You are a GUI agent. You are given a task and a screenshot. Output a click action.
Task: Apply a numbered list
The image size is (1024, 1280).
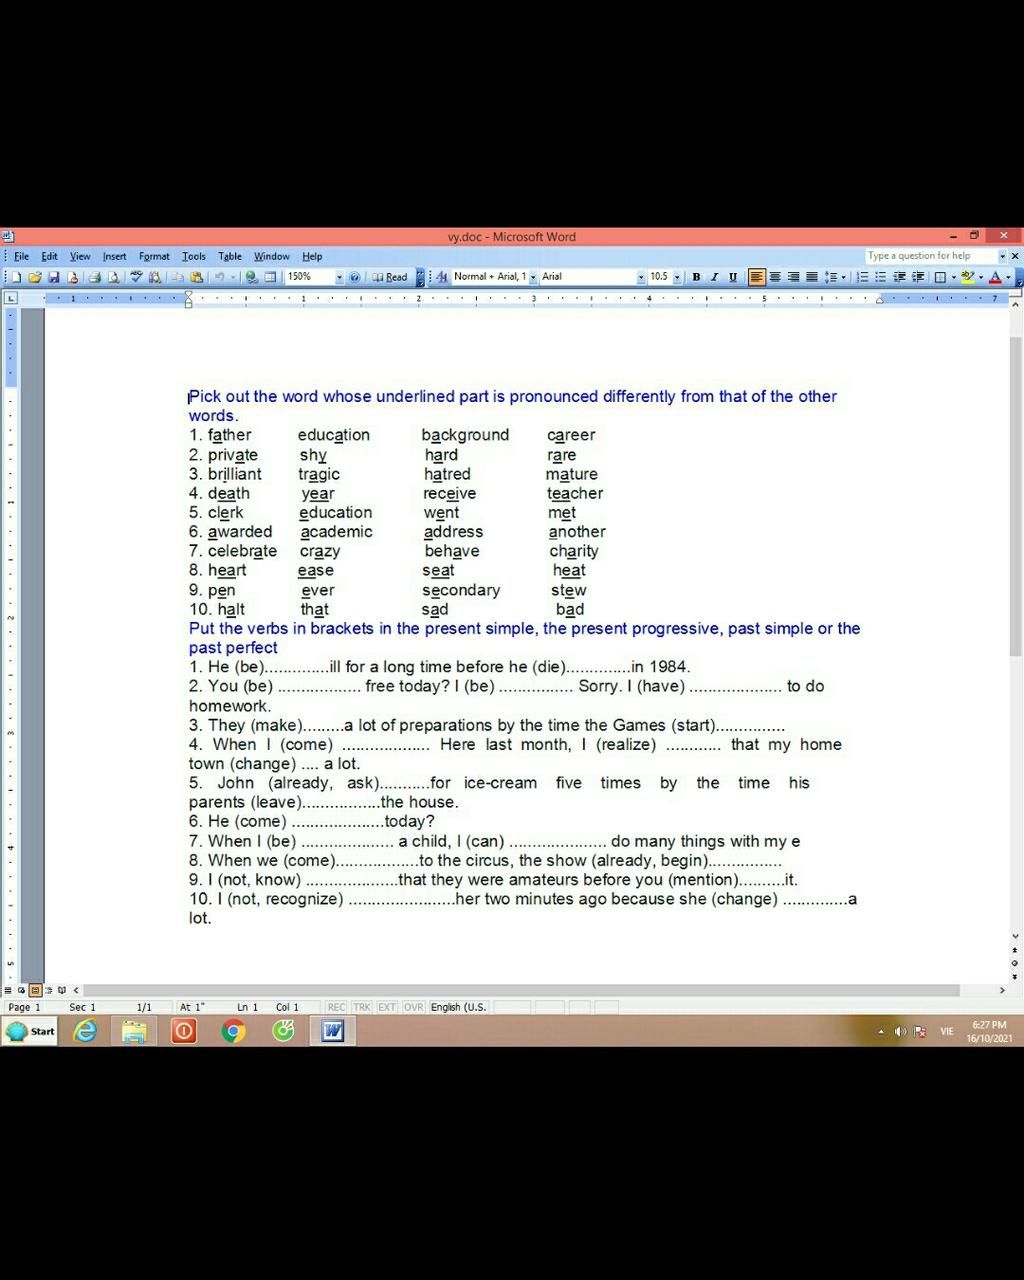pos(863,277)
